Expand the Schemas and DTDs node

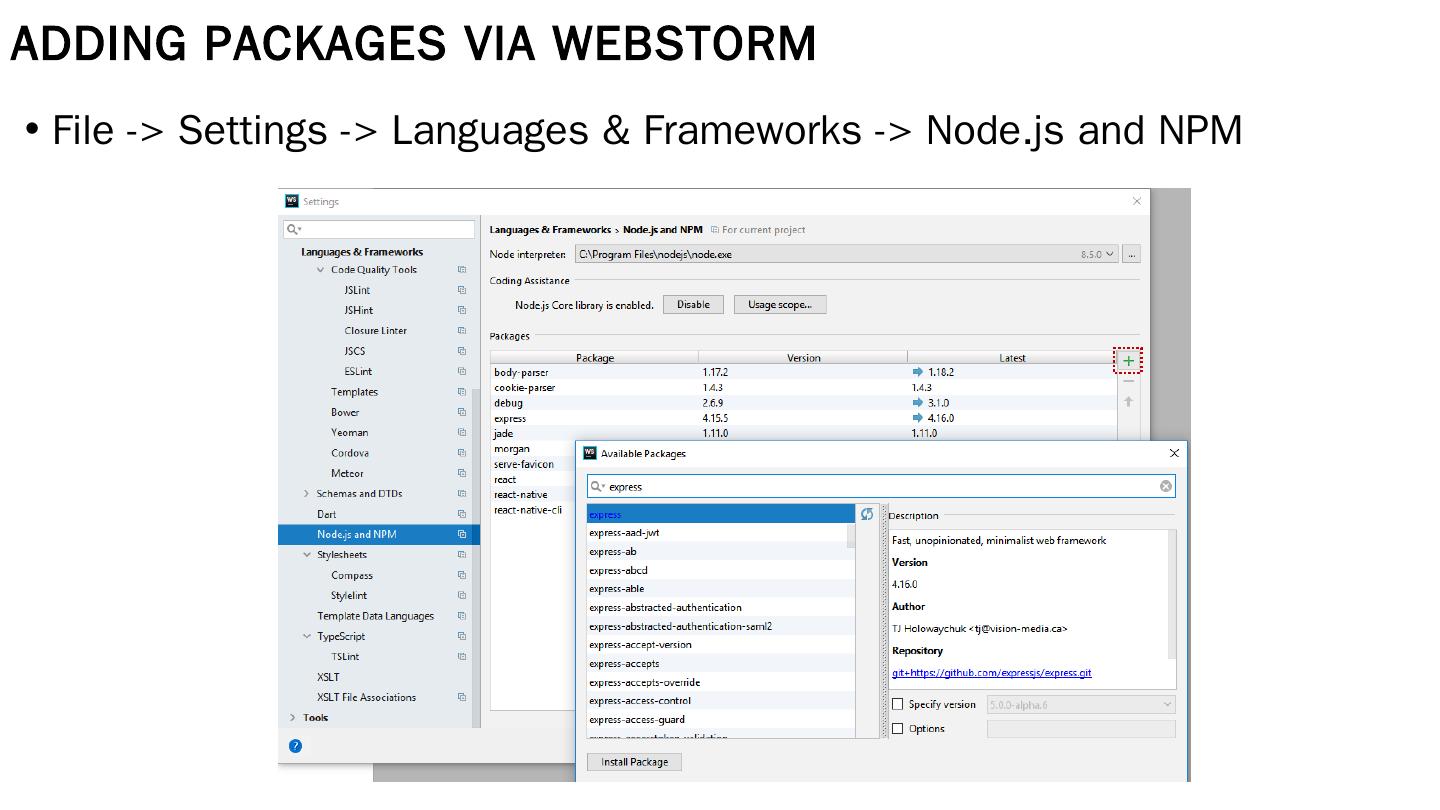pyautogui.click(x=307, y=494)
